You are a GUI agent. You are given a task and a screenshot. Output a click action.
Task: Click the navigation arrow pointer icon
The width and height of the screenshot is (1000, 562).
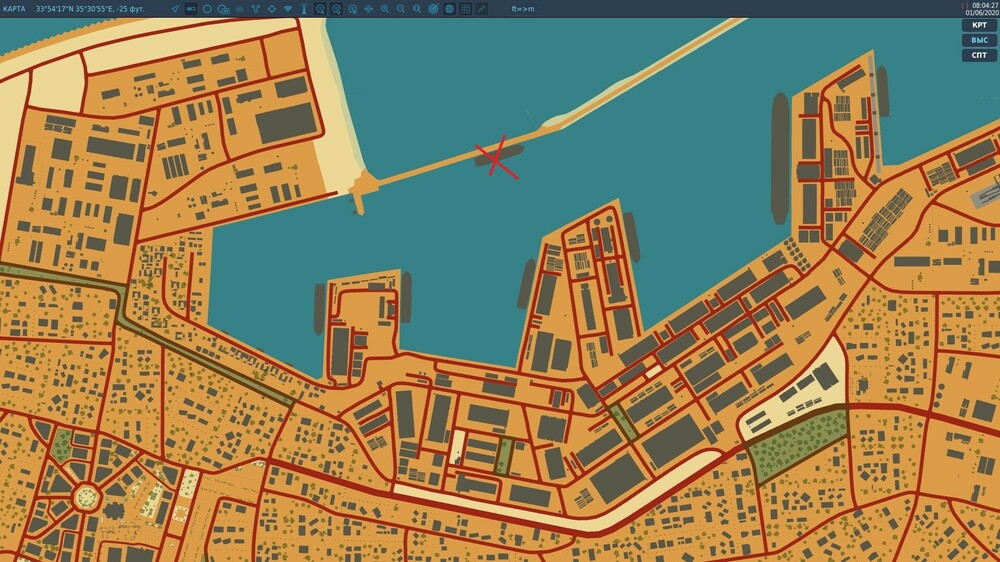point(175,9)
